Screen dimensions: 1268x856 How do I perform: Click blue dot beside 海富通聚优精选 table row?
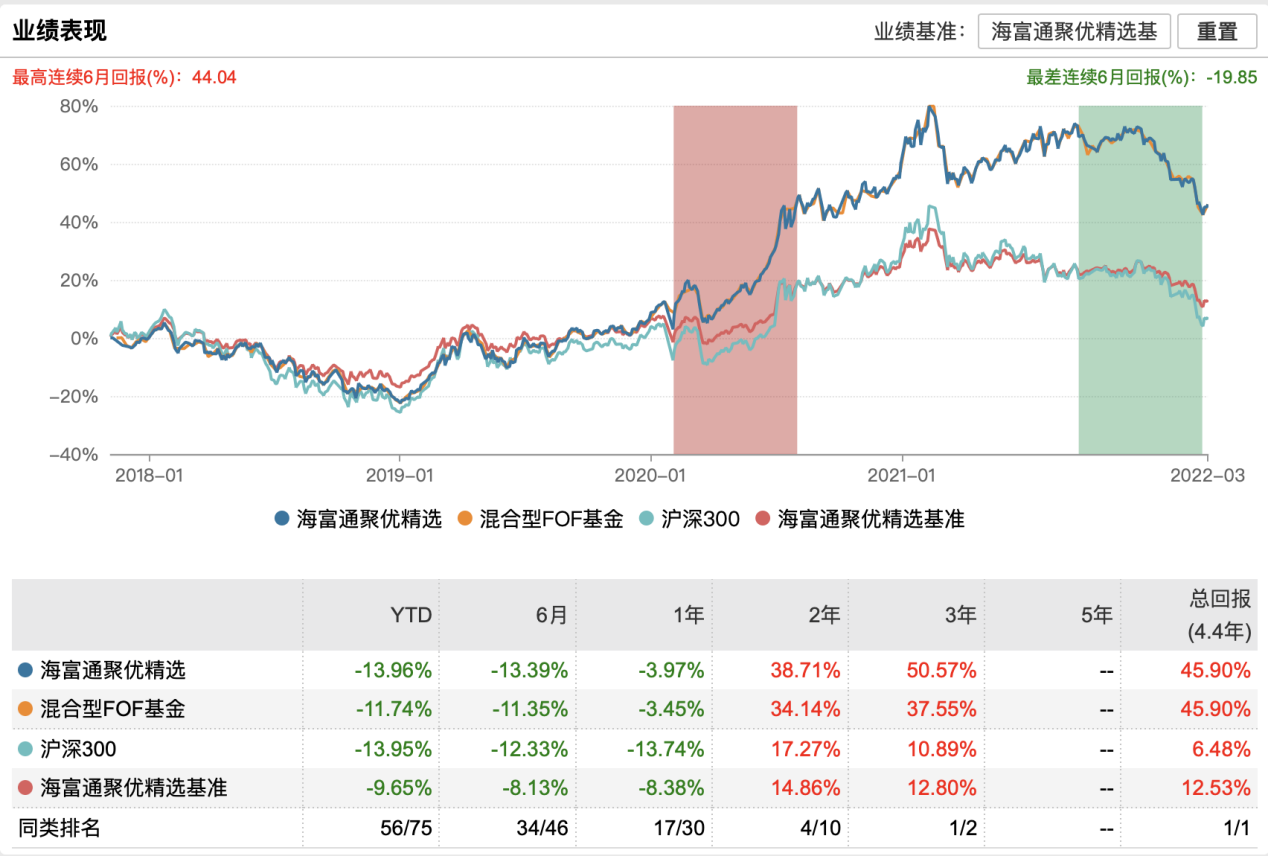coord(25,670)
